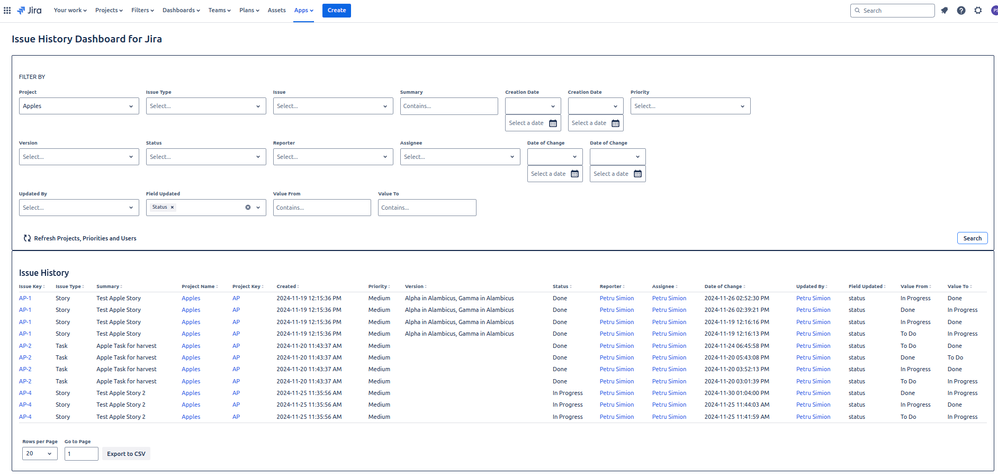Open calendar icon of second Creation Date
998x475 pixels.
click(x=615, y=123)
